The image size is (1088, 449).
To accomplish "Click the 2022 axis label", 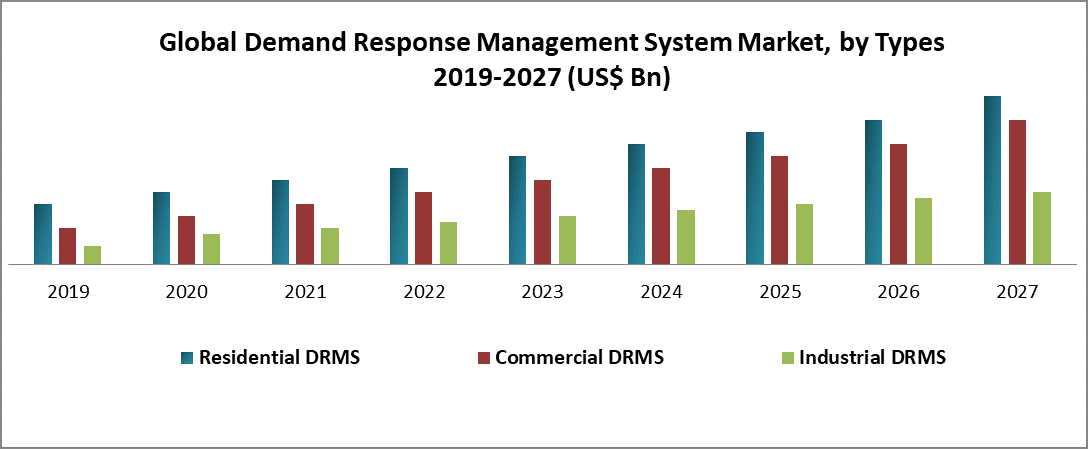I will pyautogui.click(x=424, y=292).
